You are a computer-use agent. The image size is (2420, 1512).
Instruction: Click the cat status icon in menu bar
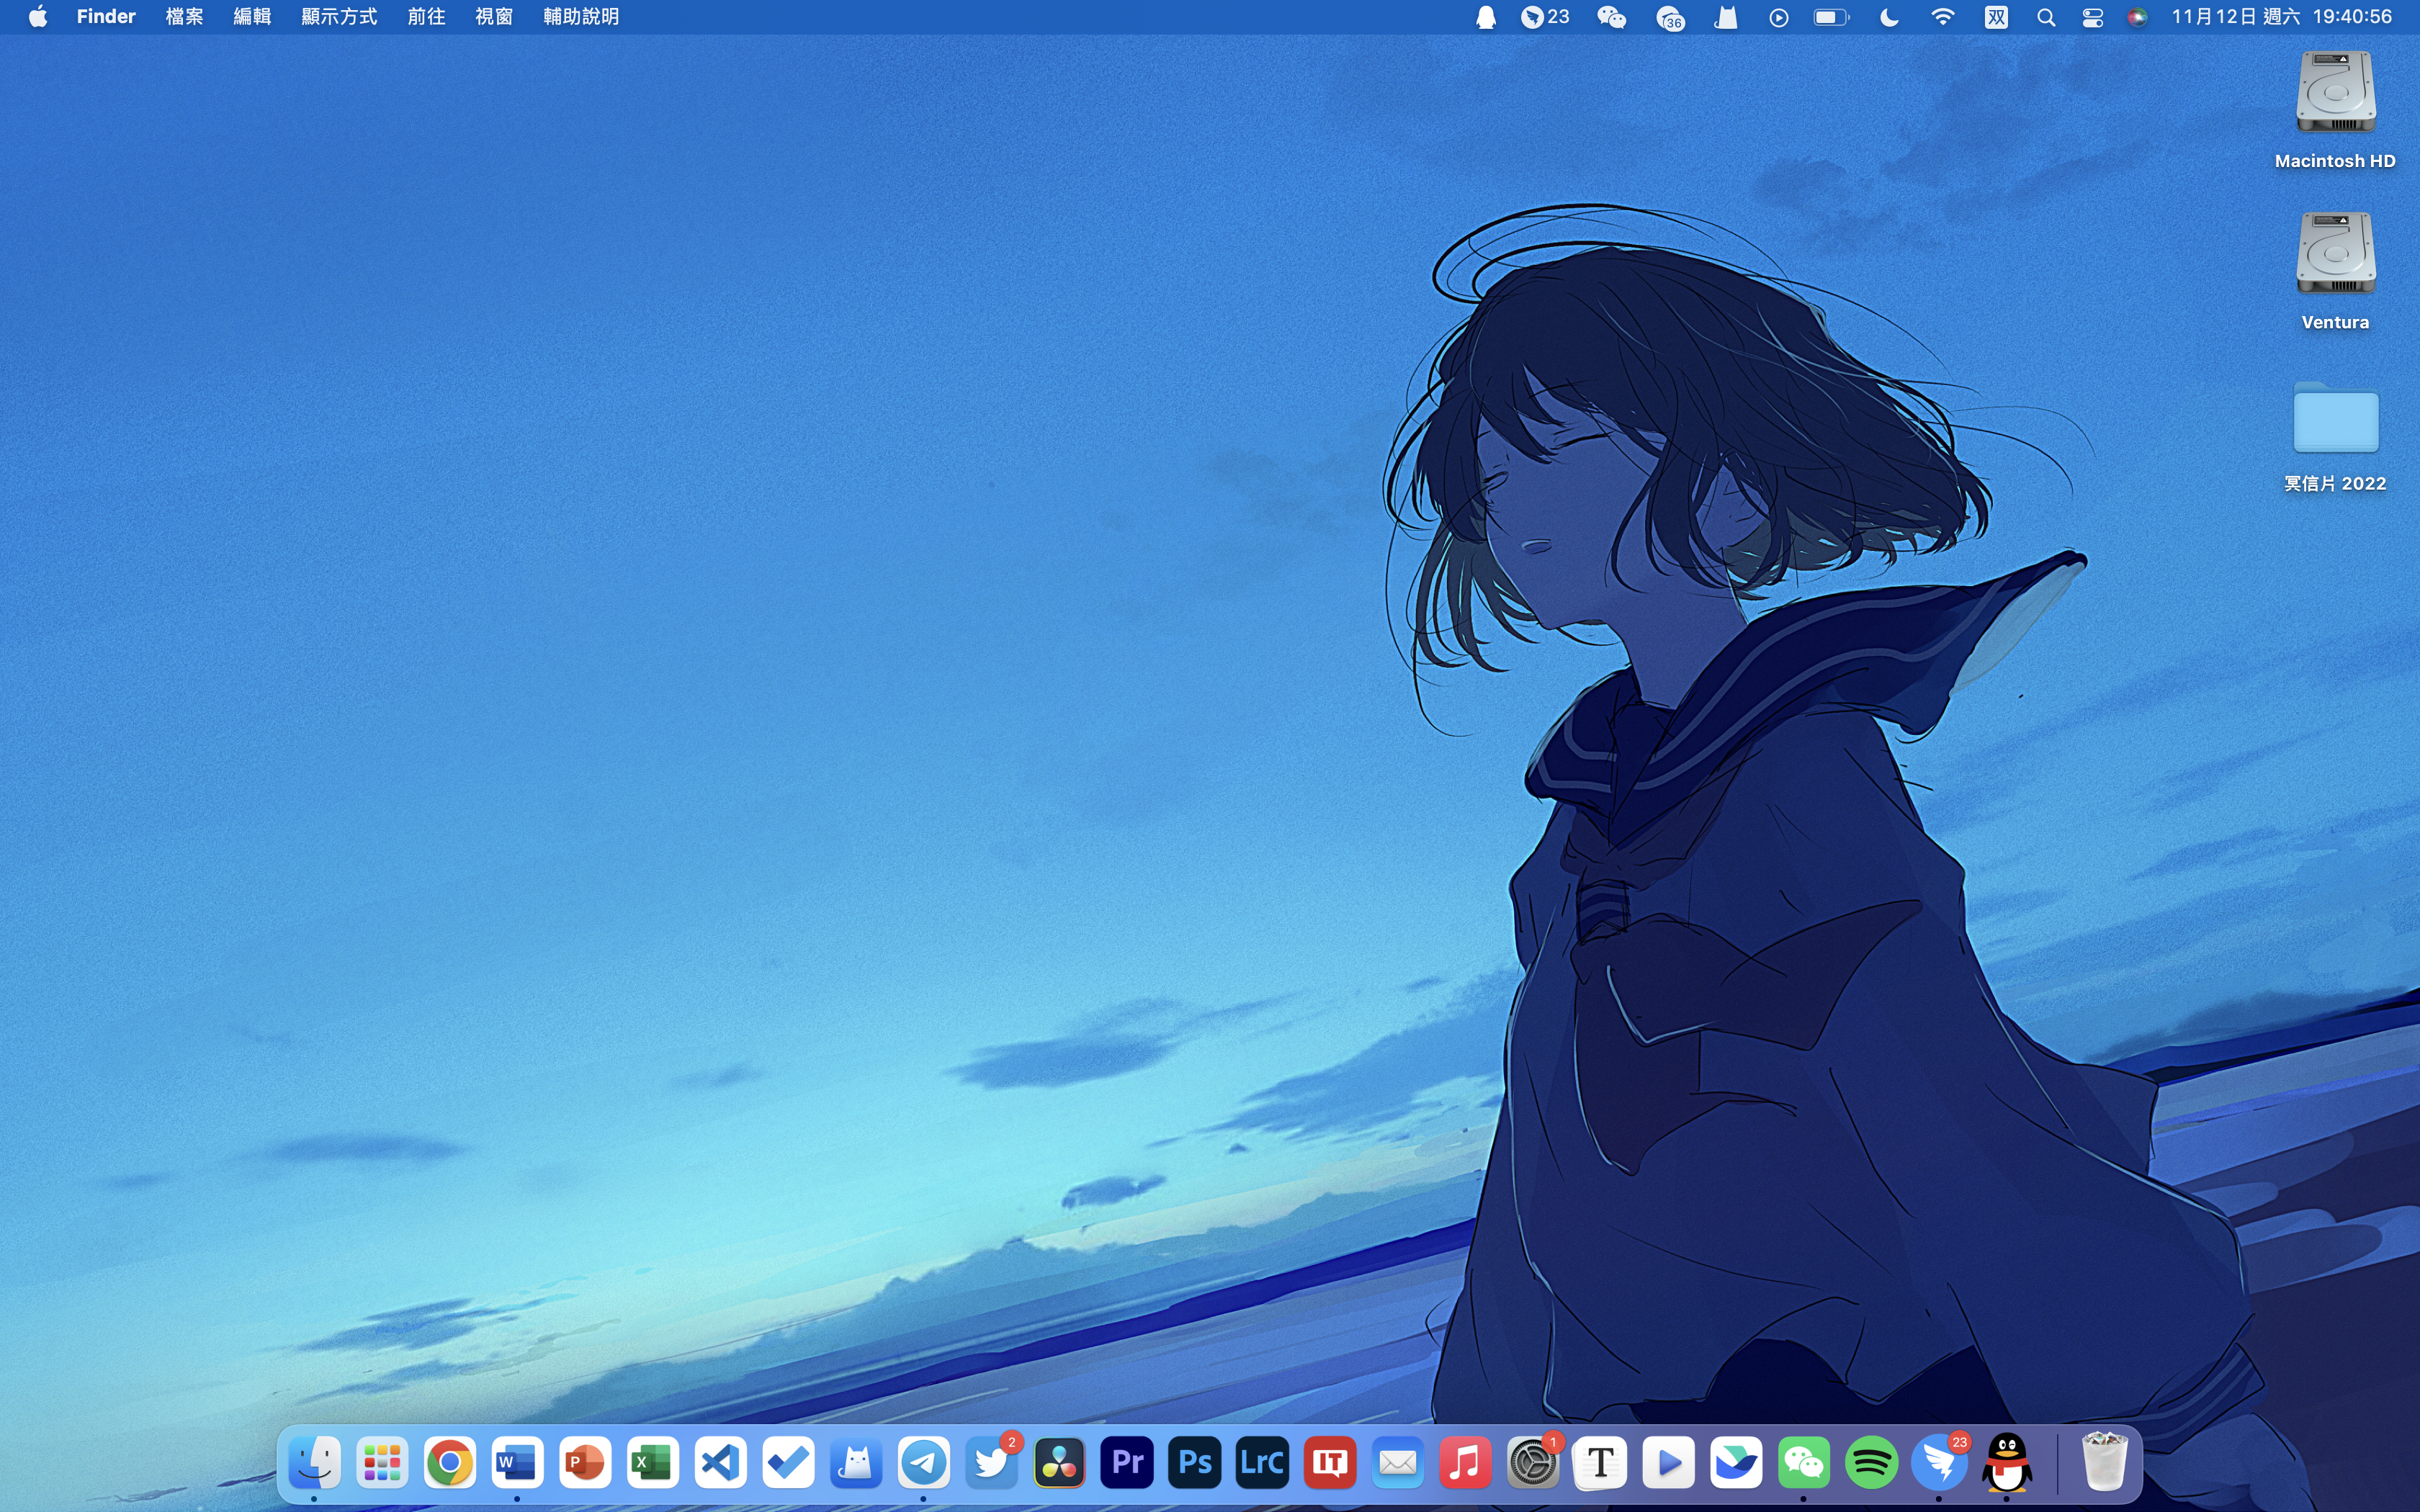point(1726,17)
